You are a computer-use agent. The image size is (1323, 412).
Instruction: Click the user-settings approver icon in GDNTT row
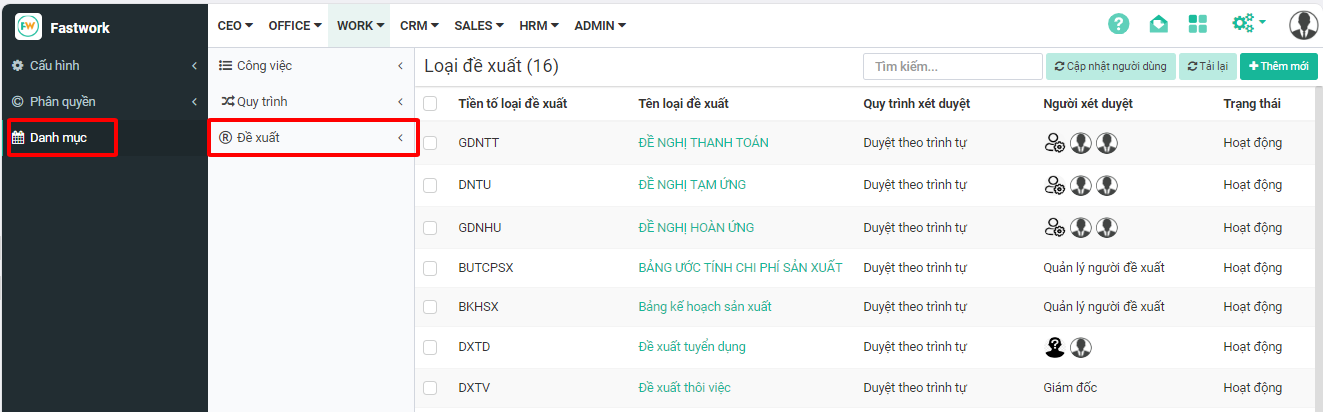[x=1054, y=143]
